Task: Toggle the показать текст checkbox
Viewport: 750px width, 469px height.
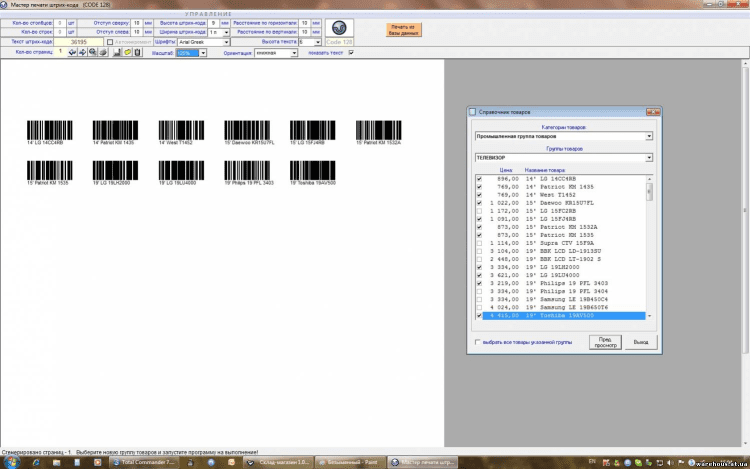Action: 351,53
